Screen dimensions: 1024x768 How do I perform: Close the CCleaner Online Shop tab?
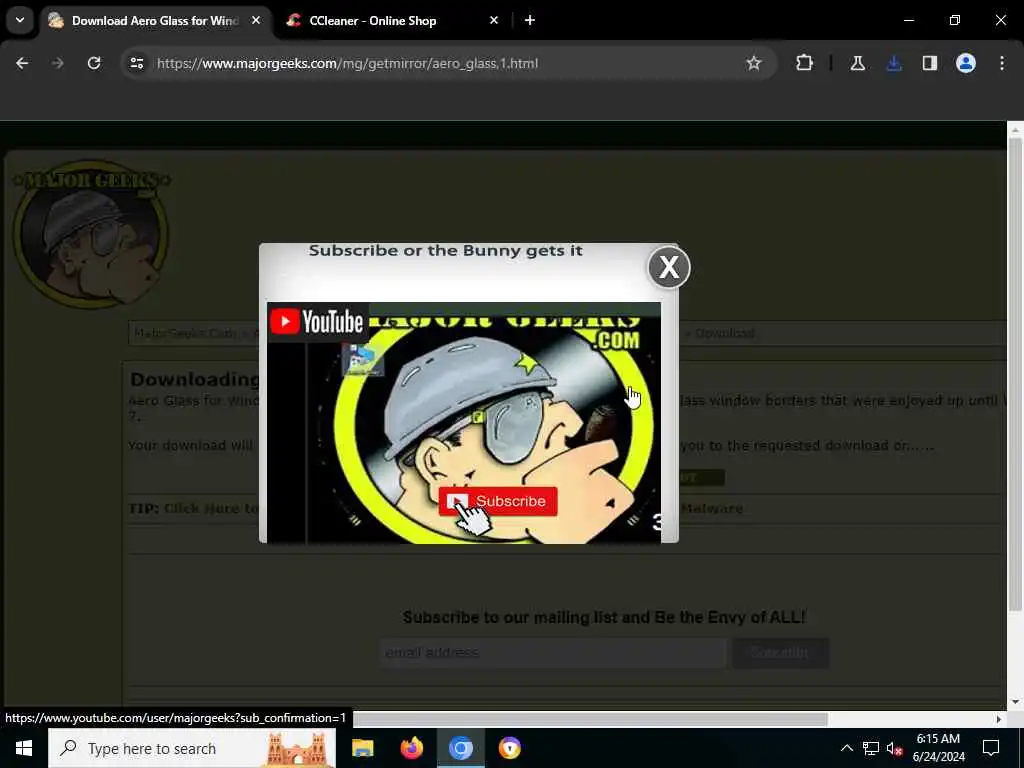pyautogui.click(x=494, y=20)
